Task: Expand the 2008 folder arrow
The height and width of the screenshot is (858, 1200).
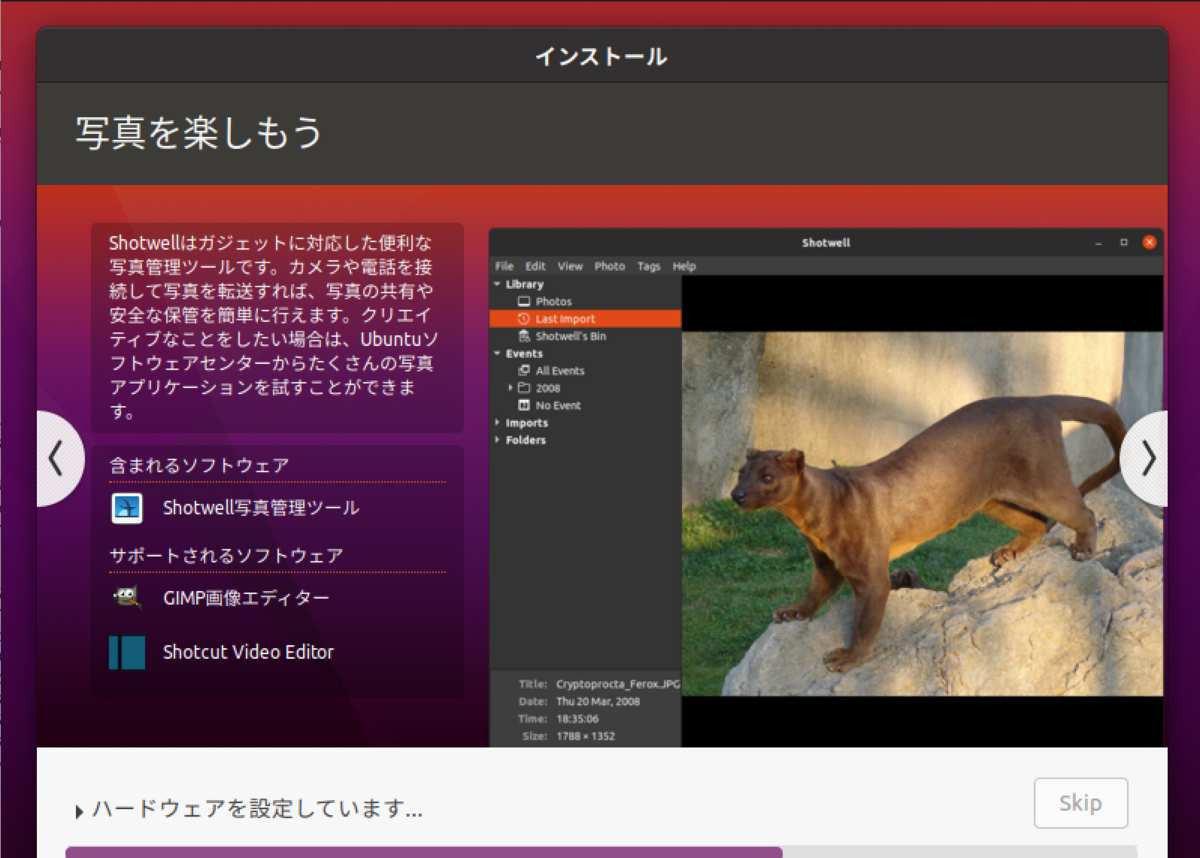Action: 510,388
